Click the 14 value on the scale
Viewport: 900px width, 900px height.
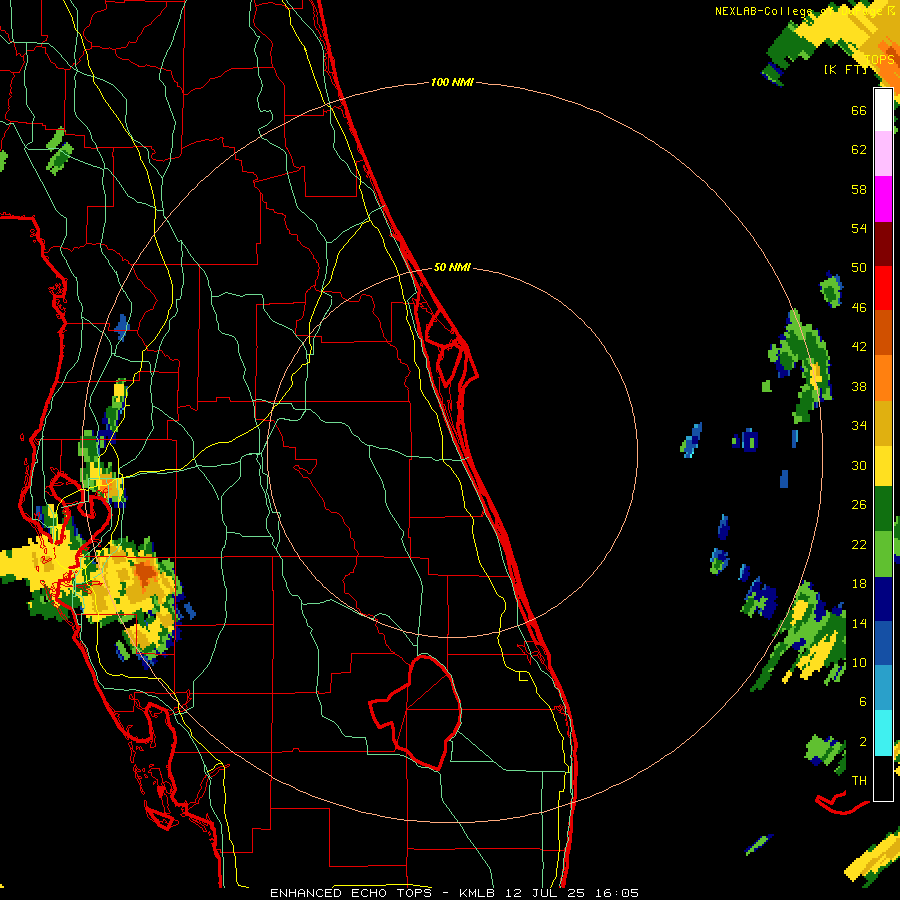coord(859,623)
